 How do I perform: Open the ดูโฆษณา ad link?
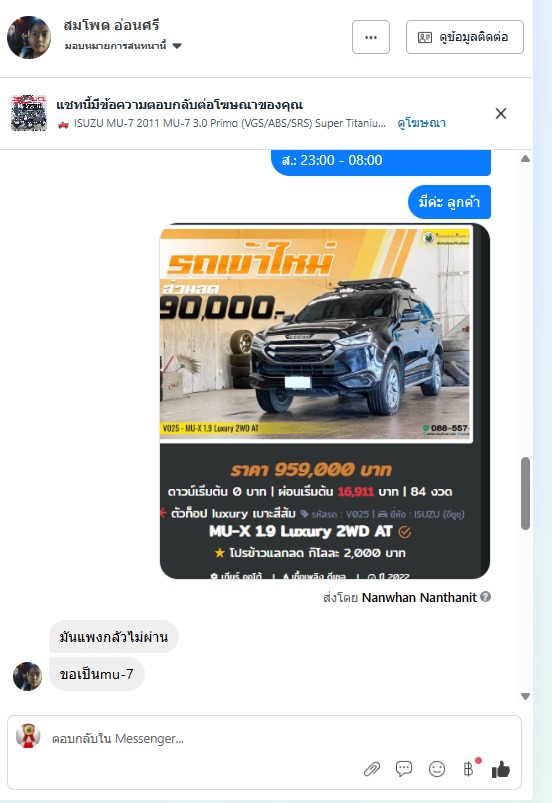pyautogui.click(x=421, y=123)
